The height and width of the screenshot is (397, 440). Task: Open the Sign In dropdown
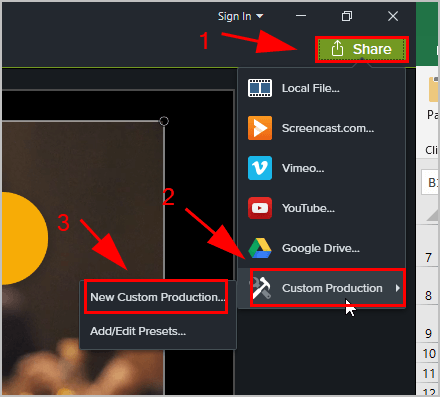pos(240,16)
